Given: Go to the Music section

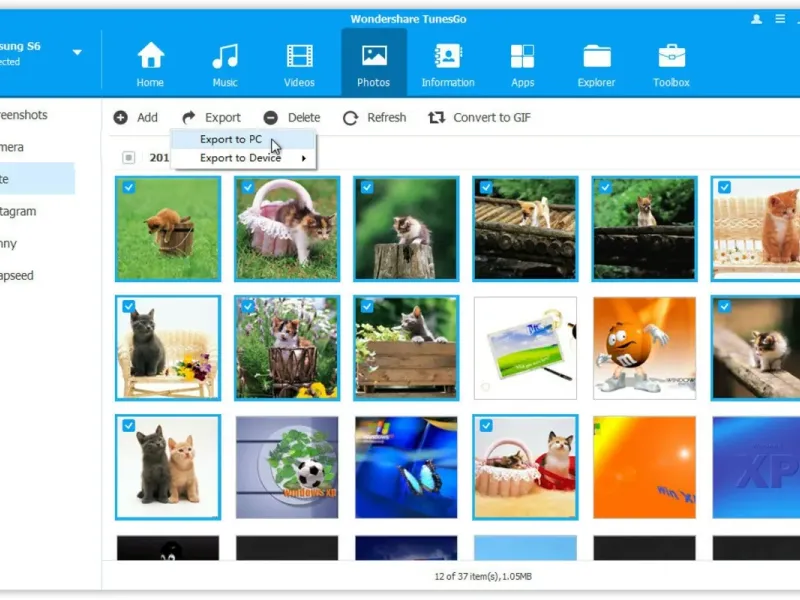Looking at the screenshot, I should 225,64.
